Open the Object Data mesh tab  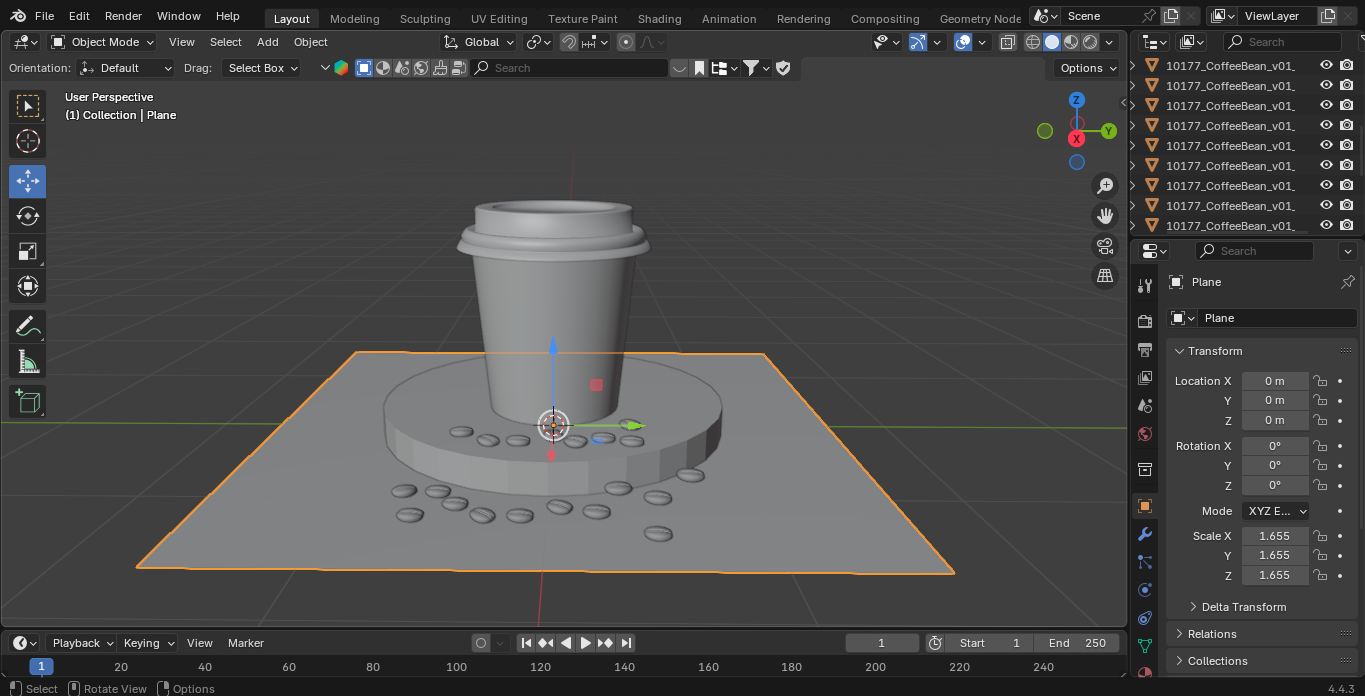[1145, 646]
